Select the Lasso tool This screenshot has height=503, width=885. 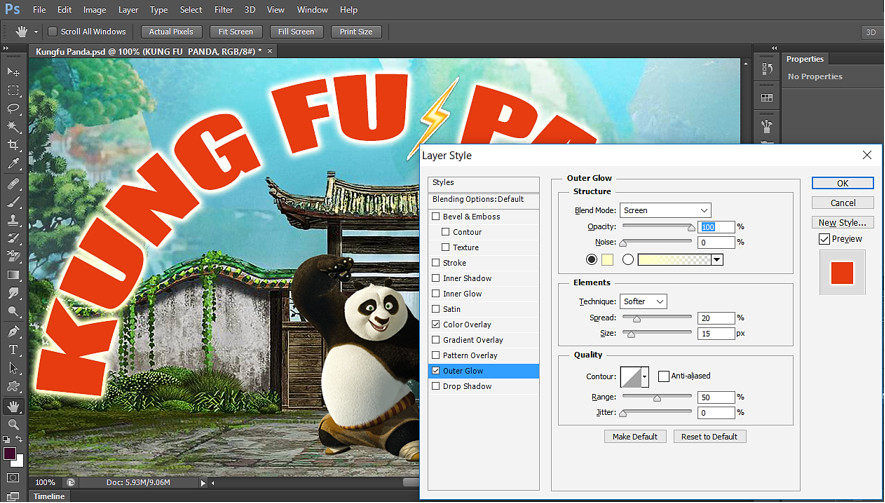pos(13,108)
